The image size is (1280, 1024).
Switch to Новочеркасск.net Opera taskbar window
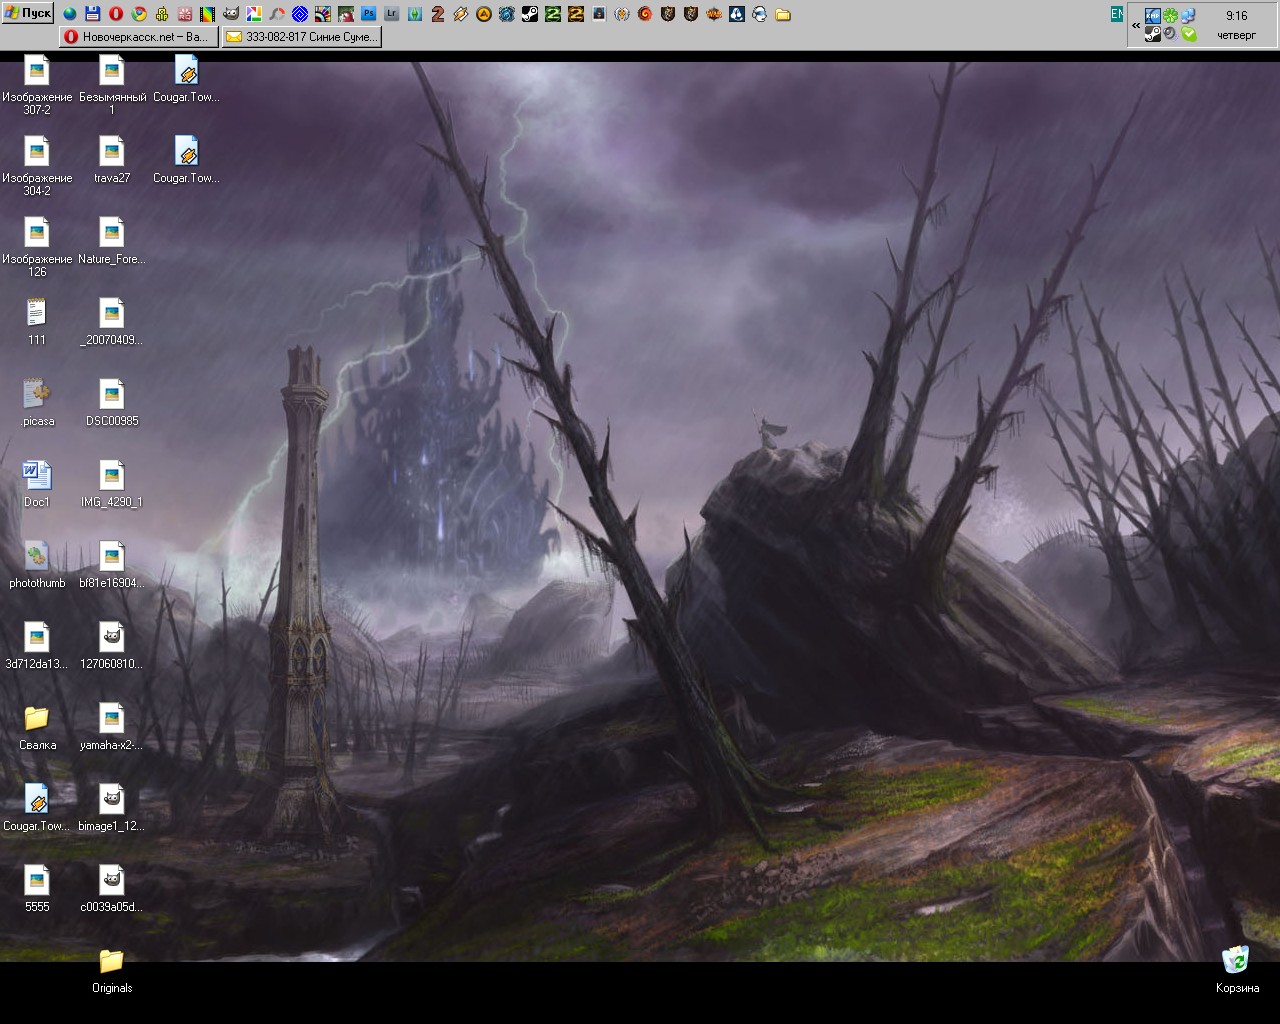click(x=138, y=37)
